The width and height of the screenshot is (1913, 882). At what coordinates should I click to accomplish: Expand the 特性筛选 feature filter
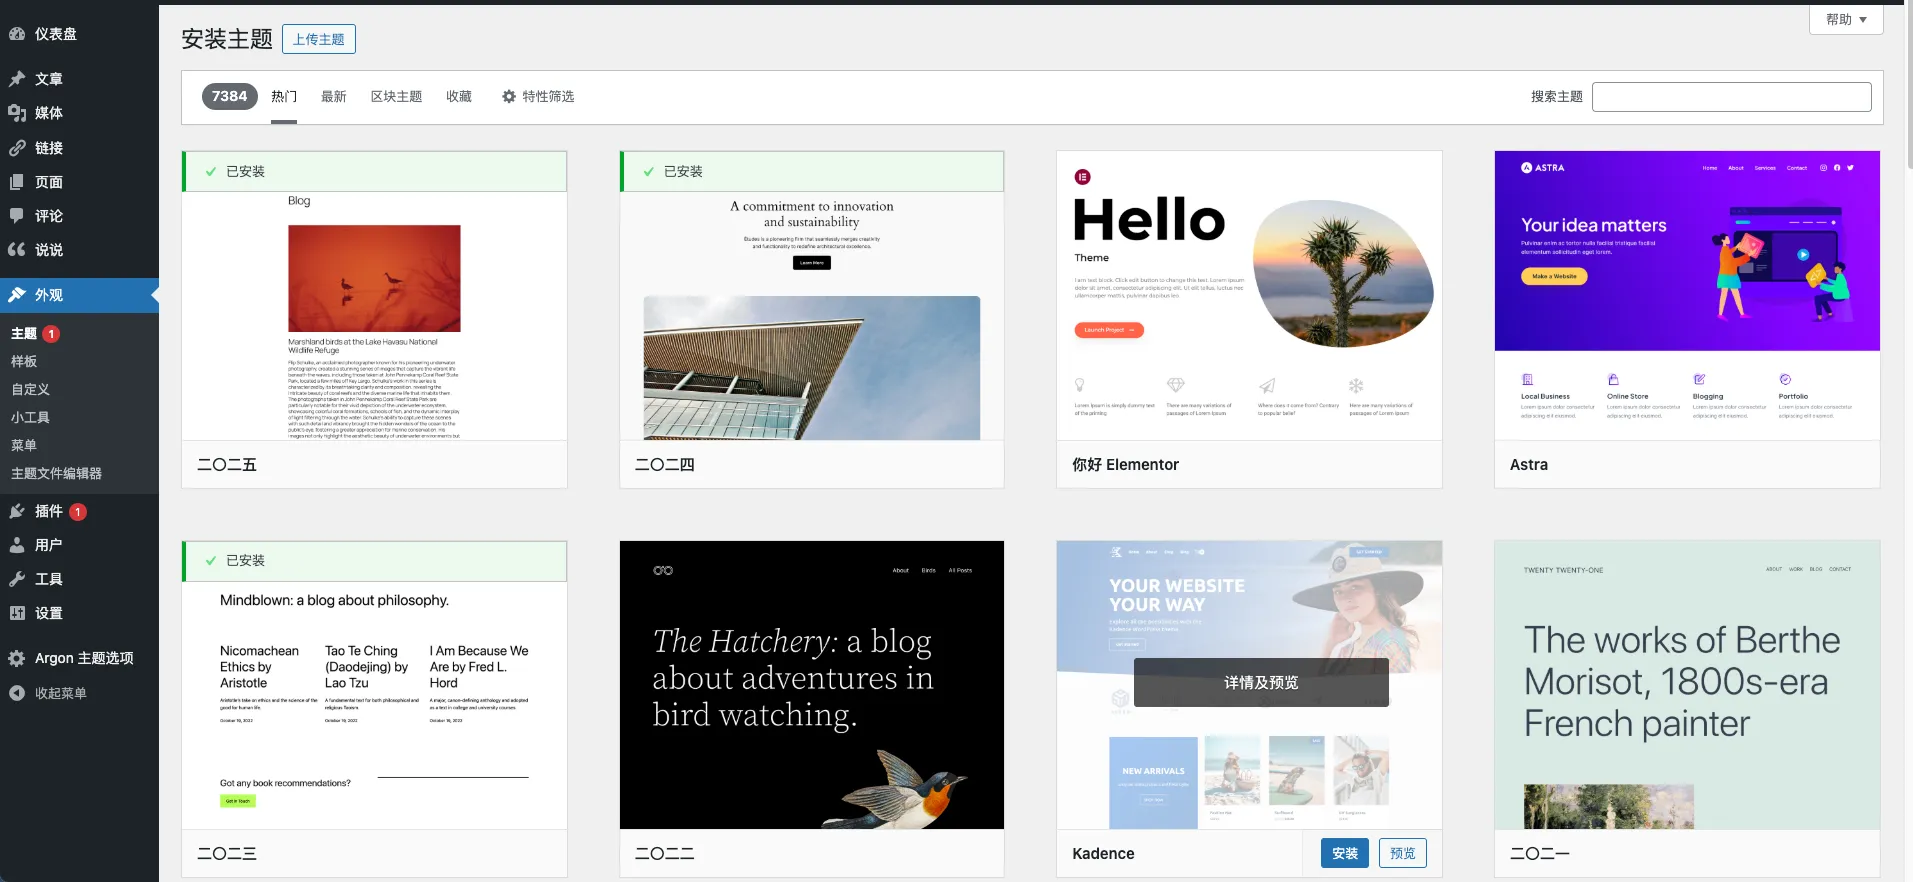(538, 97)
